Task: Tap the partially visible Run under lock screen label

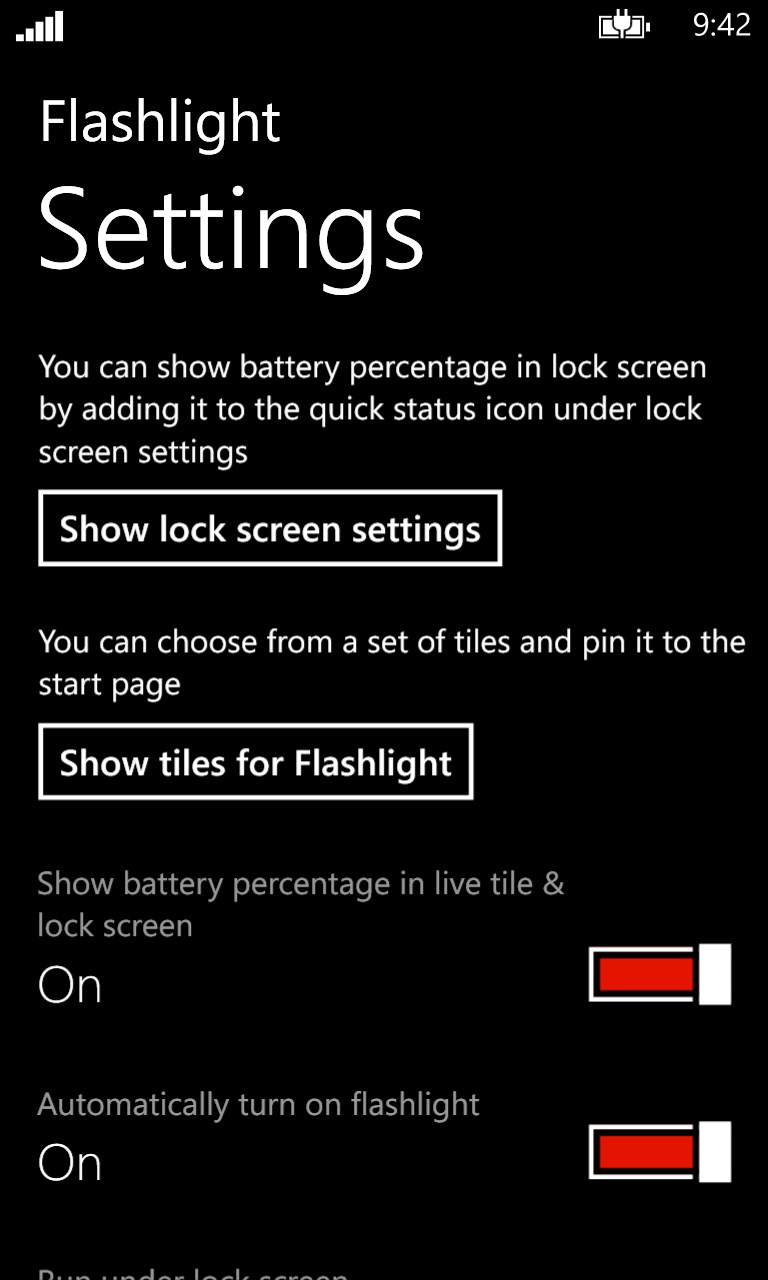Action: pyautogui.click(x=193, y=1272)
